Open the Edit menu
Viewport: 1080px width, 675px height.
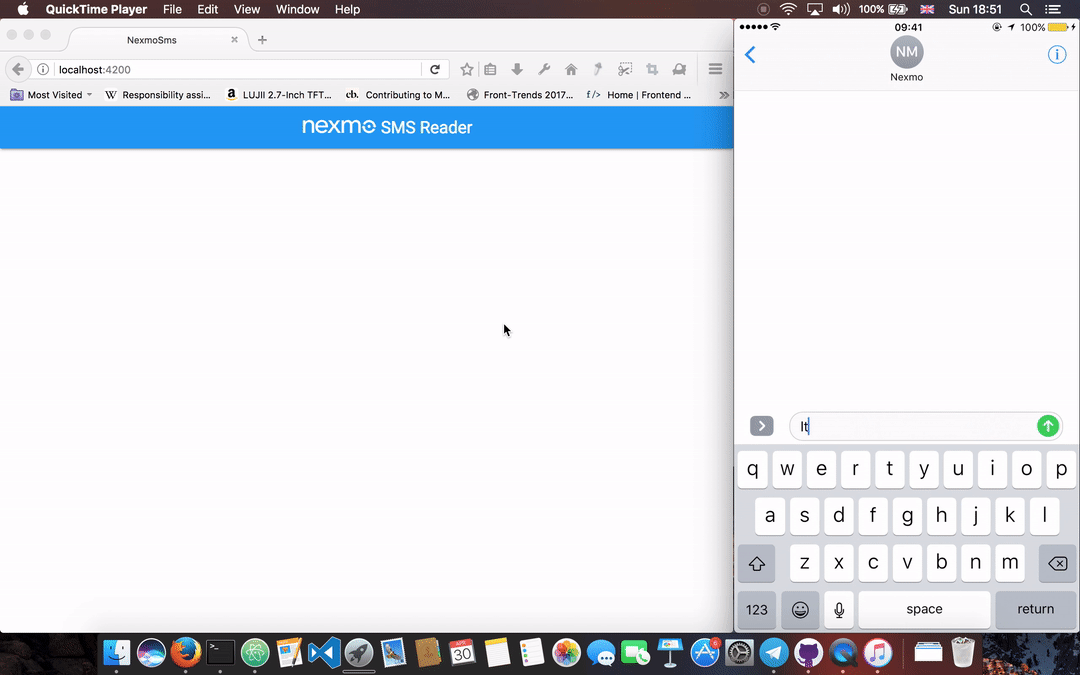(207, 9)
